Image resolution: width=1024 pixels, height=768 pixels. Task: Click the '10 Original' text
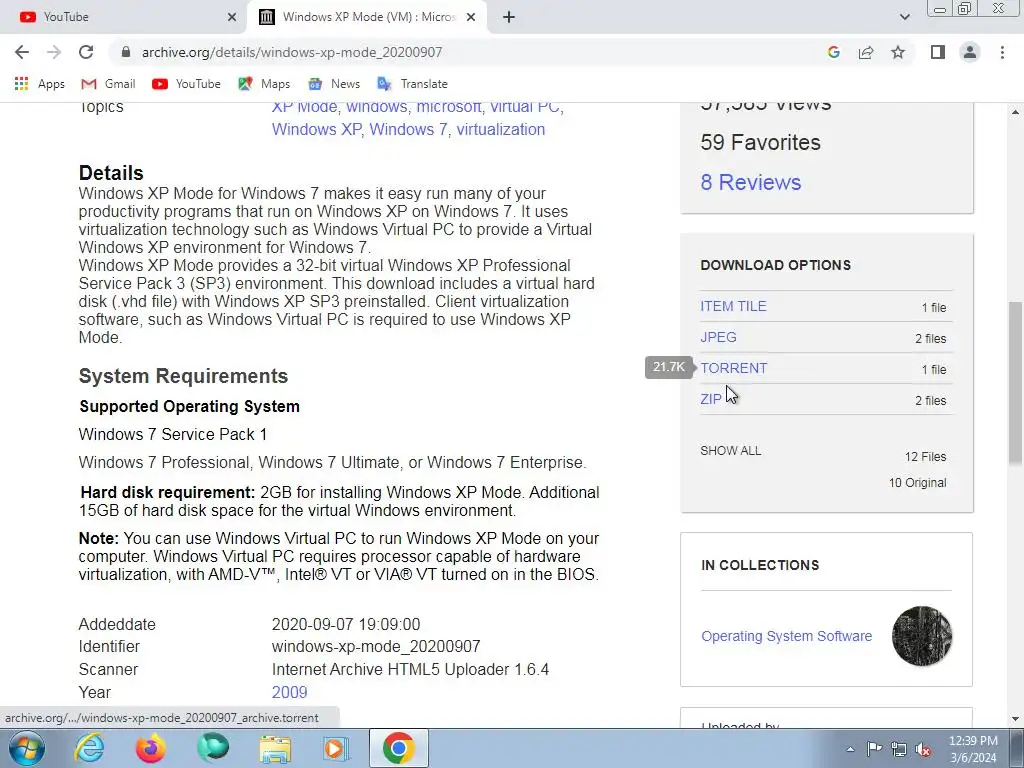coord(918,483)
